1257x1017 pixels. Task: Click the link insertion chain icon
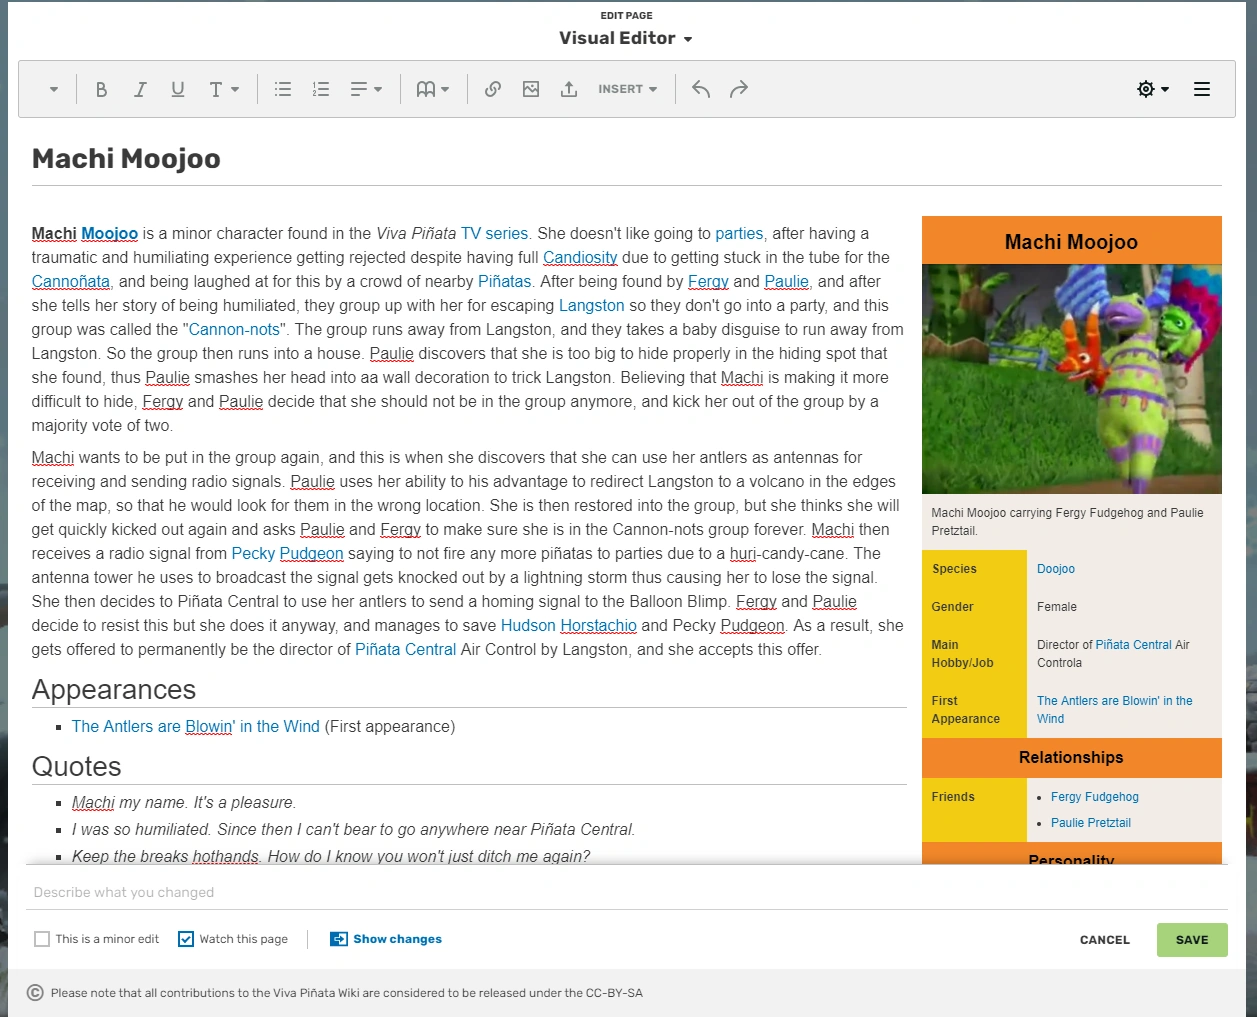[493, 89]
